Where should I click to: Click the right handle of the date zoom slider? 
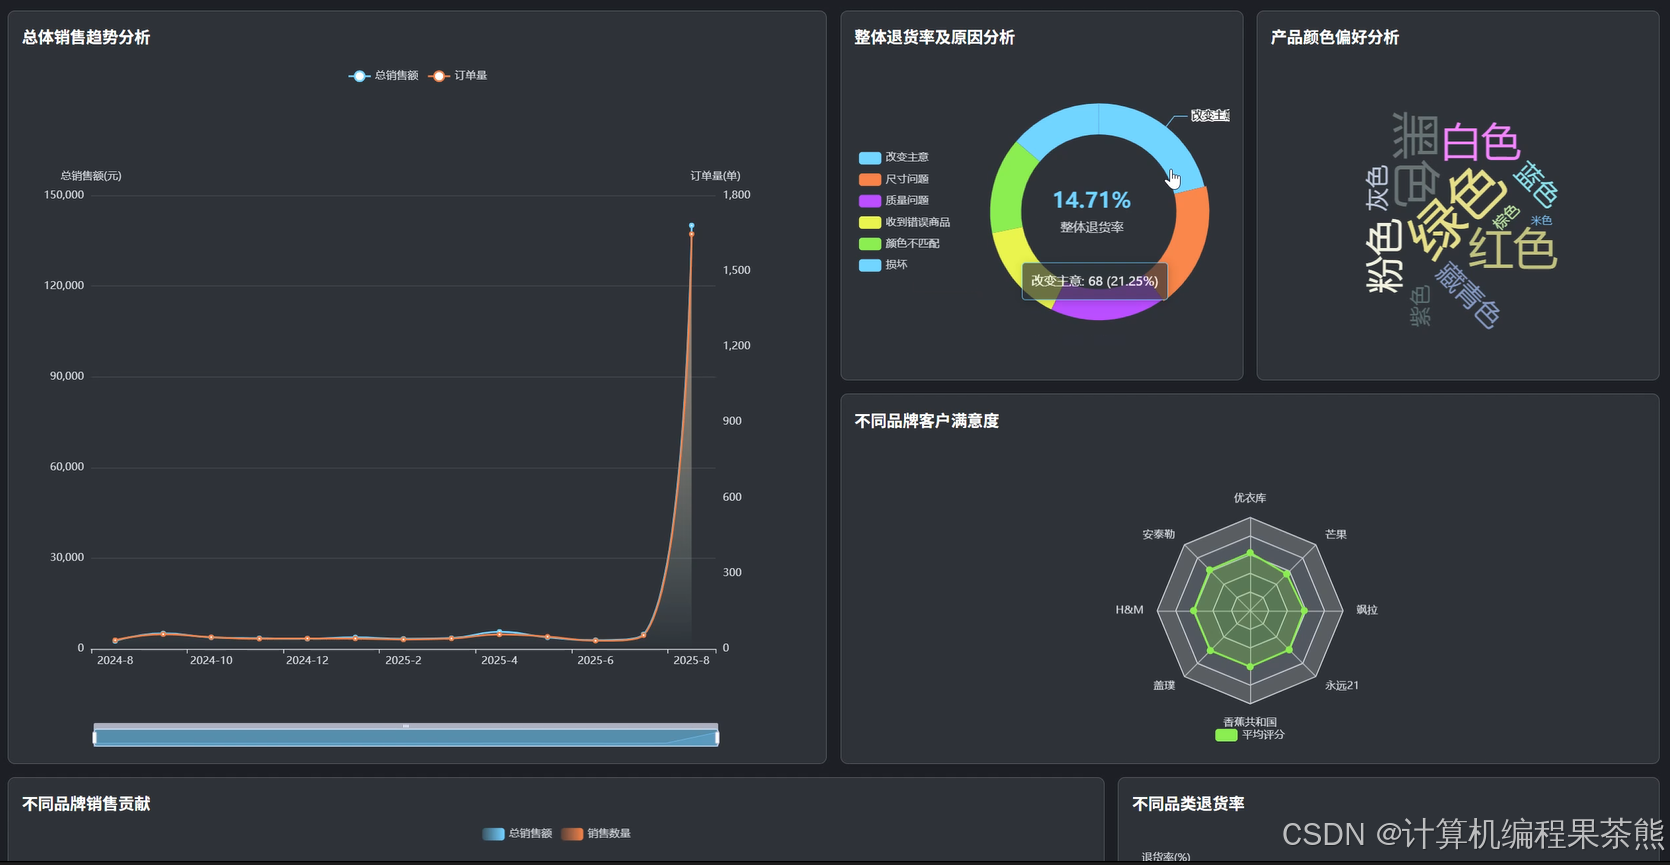pos(717,738)
